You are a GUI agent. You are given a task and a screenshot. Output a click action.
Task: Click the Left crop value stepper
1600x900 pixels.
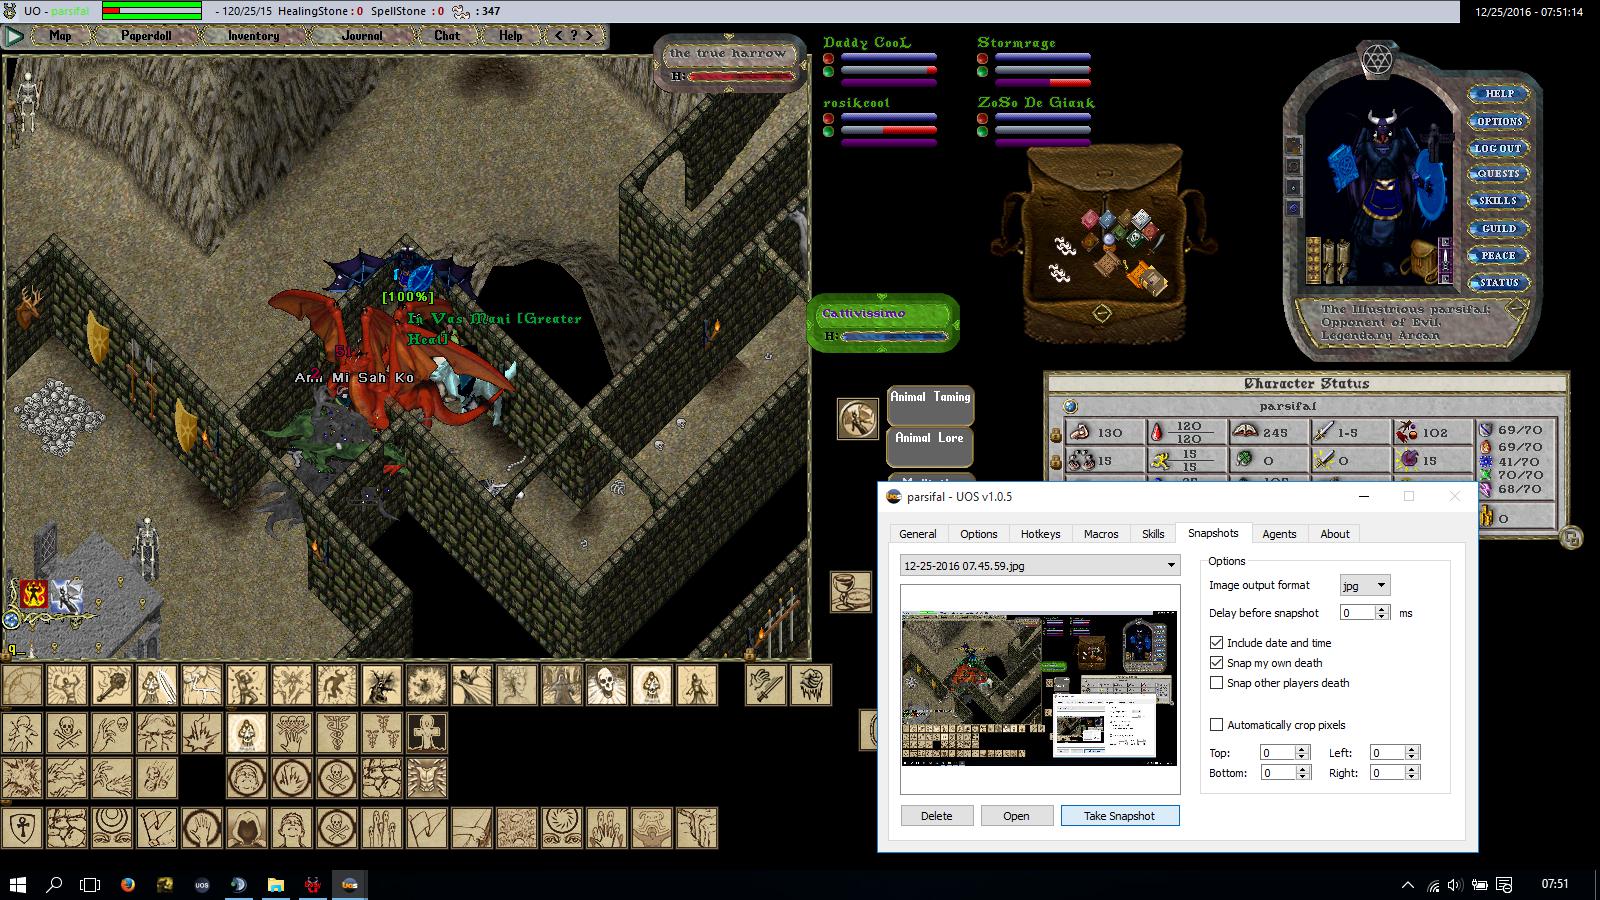pyautogui.click(x=1412, y=753)
